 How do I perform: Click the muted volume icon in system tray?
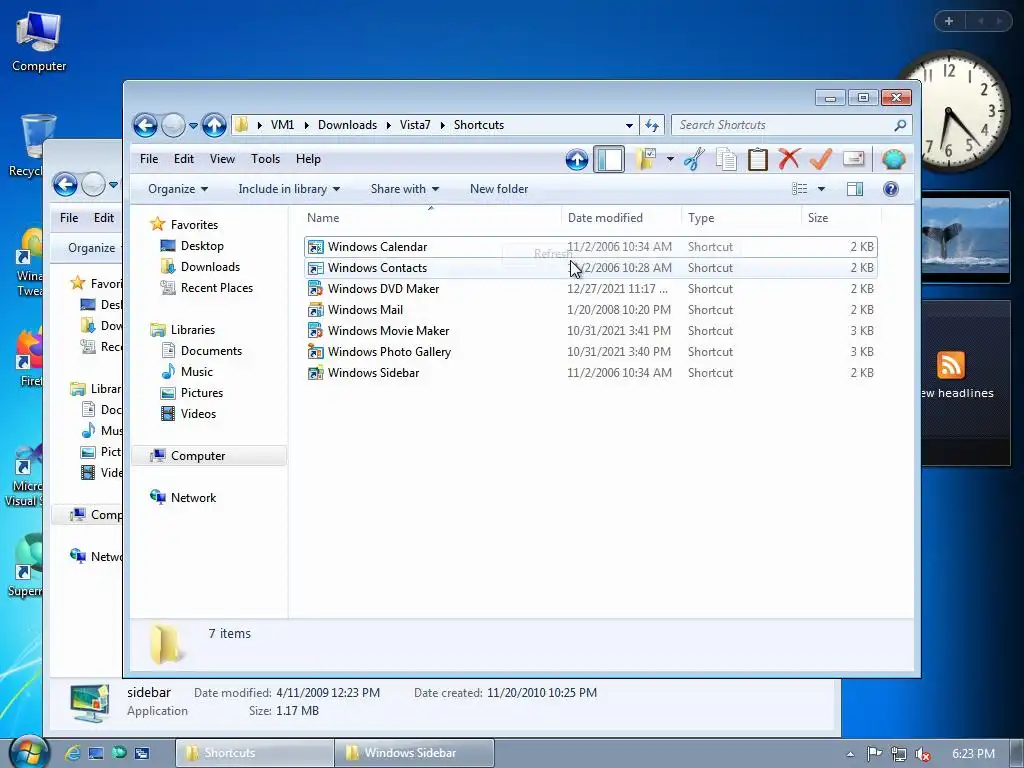click(922, 754)
